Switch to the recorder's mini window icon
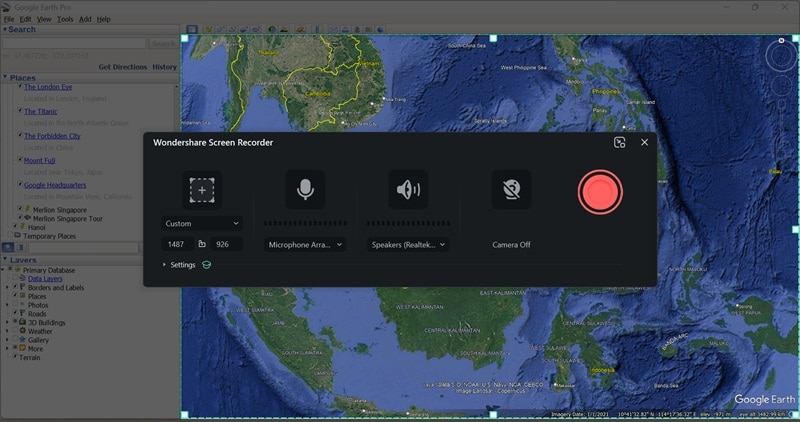Screen dimensions: 800x422 (x=619, y=142)
